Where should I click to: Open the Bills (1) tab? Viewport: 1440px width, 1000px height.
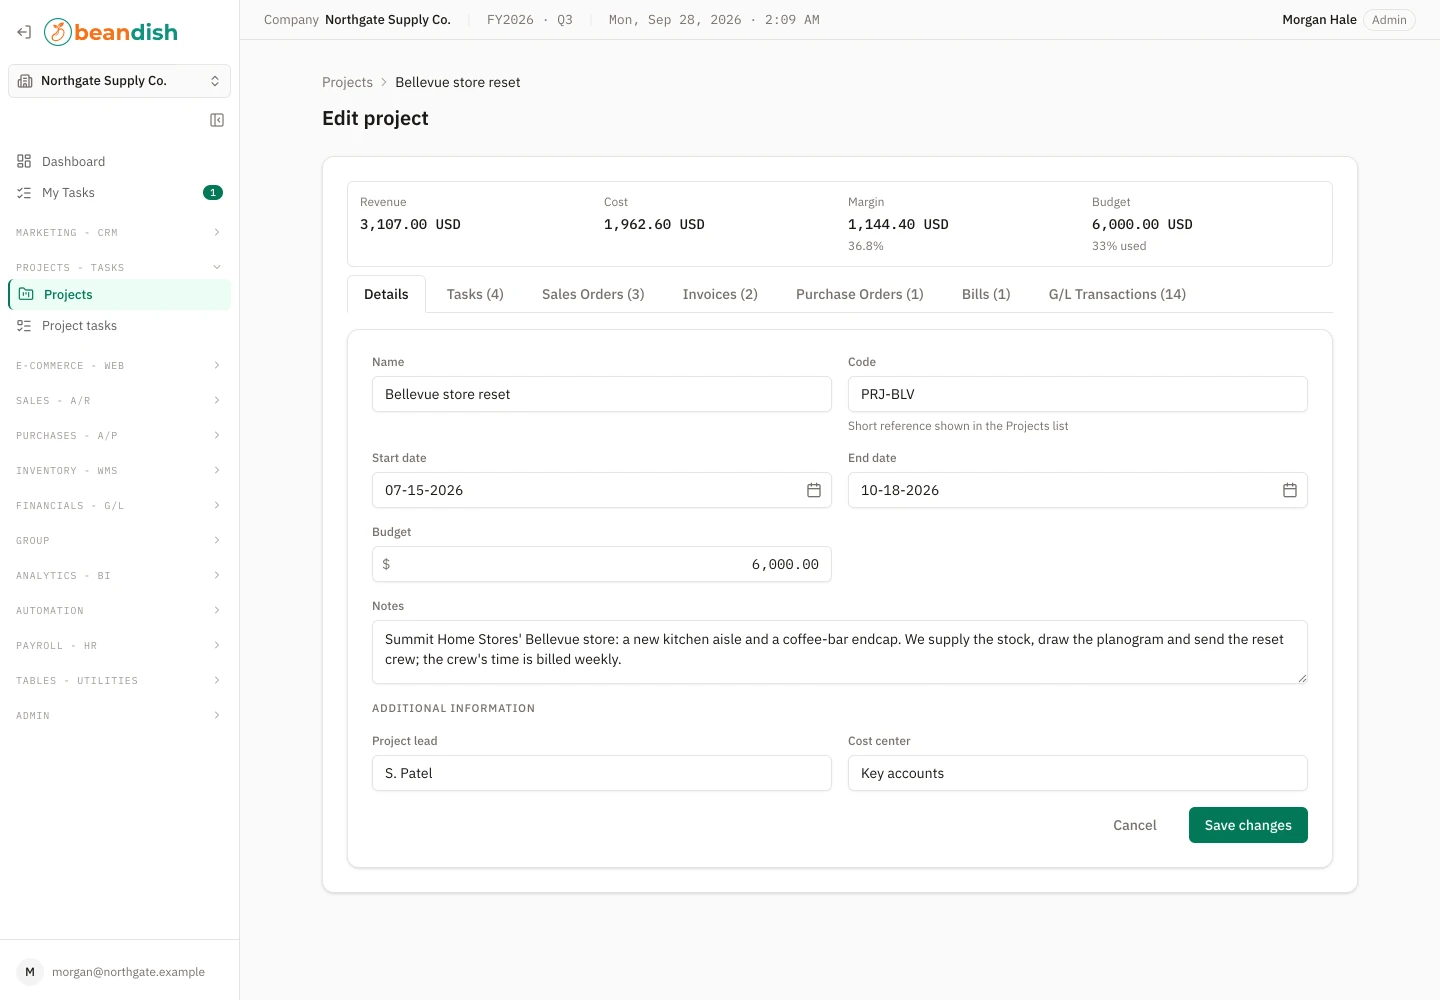(x=986, y=294)
